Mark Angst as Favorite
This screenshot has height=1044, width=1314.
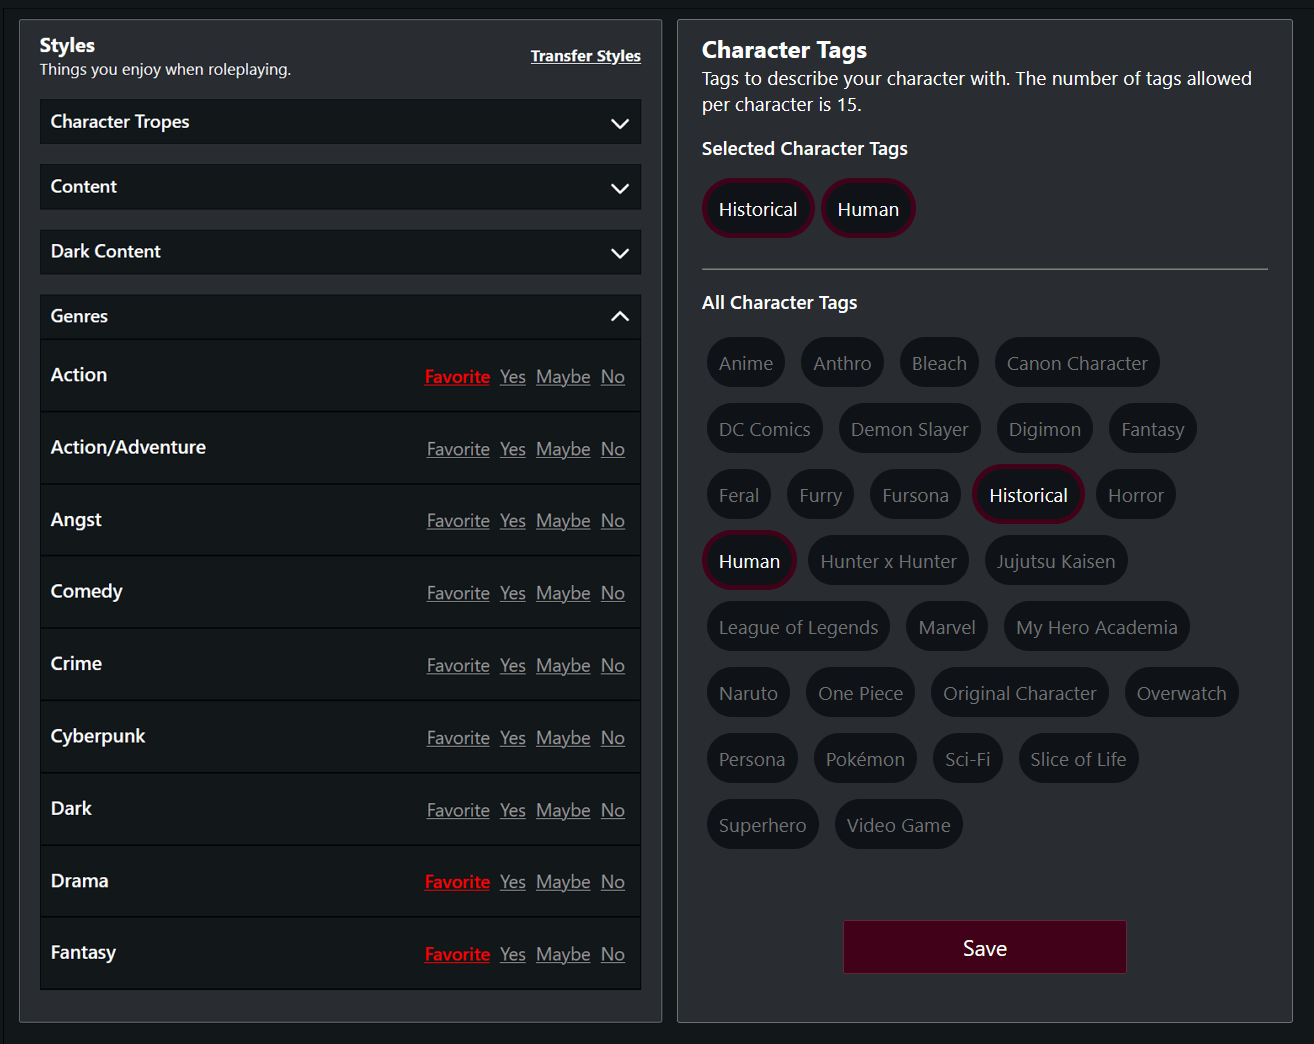coord(458,521)
